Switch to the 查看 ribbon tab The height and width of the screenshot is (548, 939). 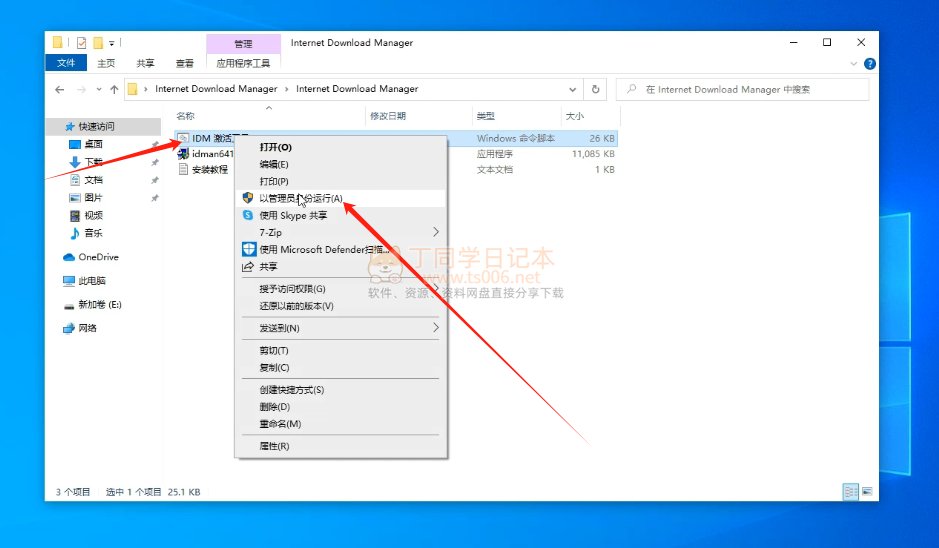(184, 63)
